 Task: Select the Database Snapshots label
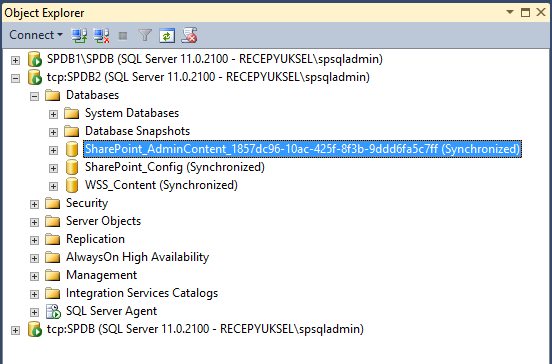coord(138,131)
